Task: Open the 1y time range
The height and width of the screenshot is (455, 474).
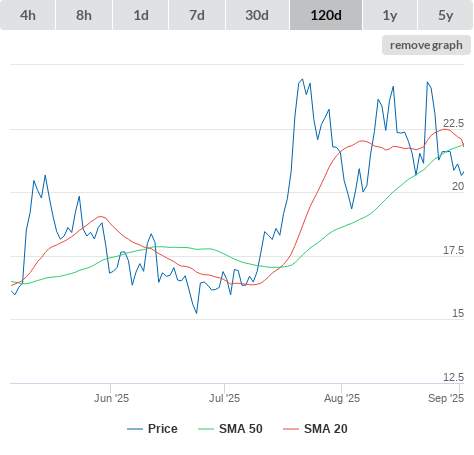Action: (390, 15)
